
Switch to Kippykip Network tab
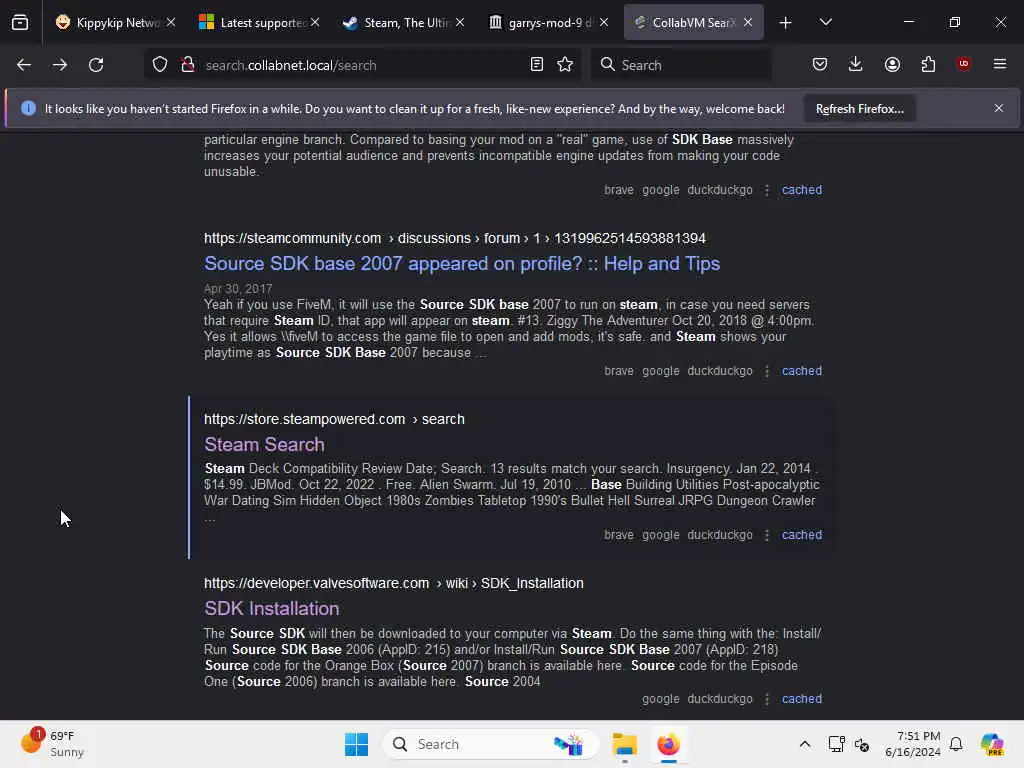(108, 22)
